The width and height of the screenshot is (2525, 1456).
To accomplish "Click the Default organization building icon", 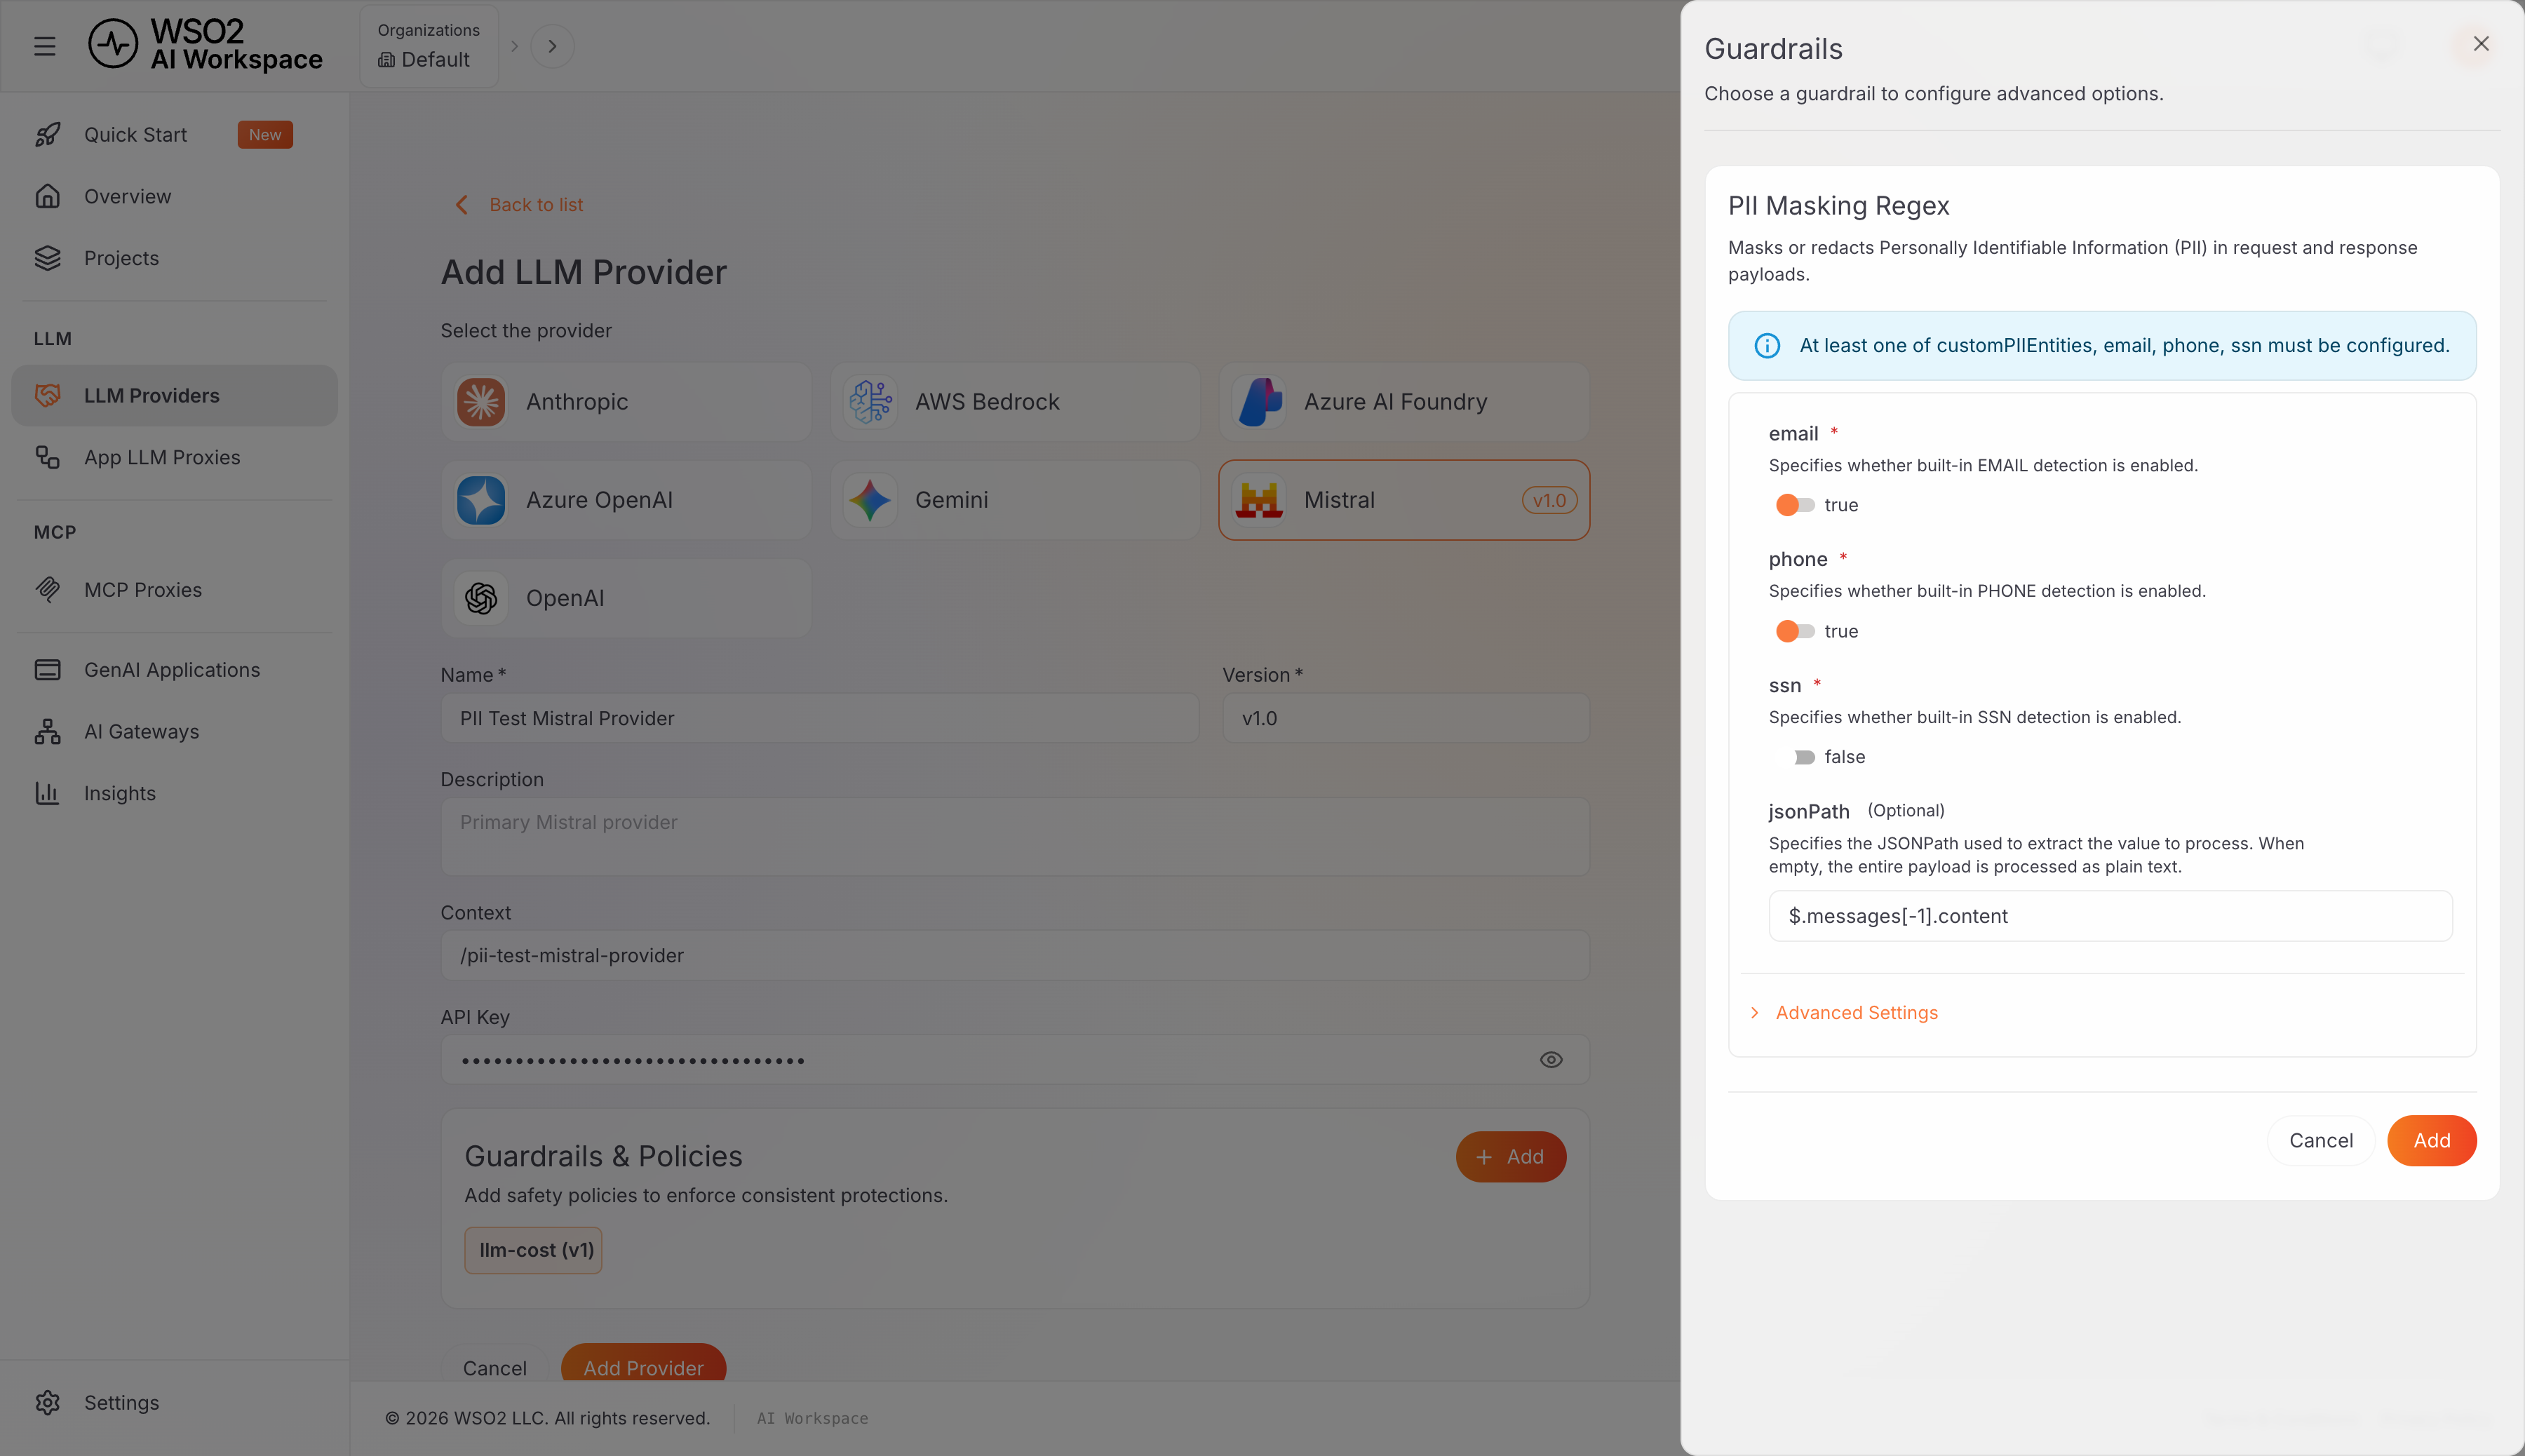I will click(386, 60).
